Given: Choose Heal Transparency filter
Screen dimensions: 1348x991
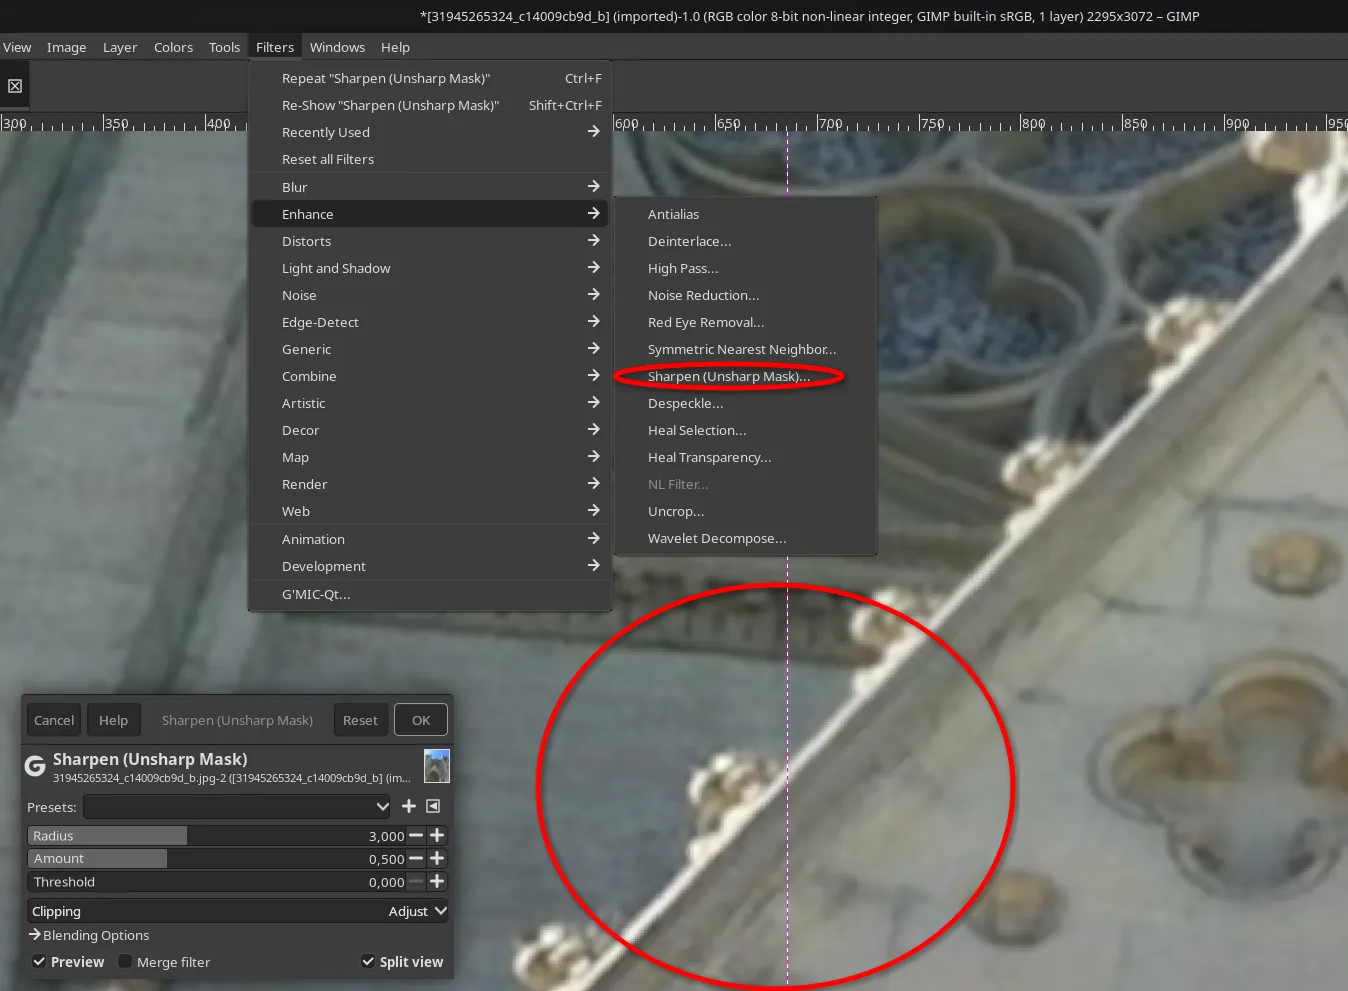Looking at the screenshot, I should [x=745, y=457].
